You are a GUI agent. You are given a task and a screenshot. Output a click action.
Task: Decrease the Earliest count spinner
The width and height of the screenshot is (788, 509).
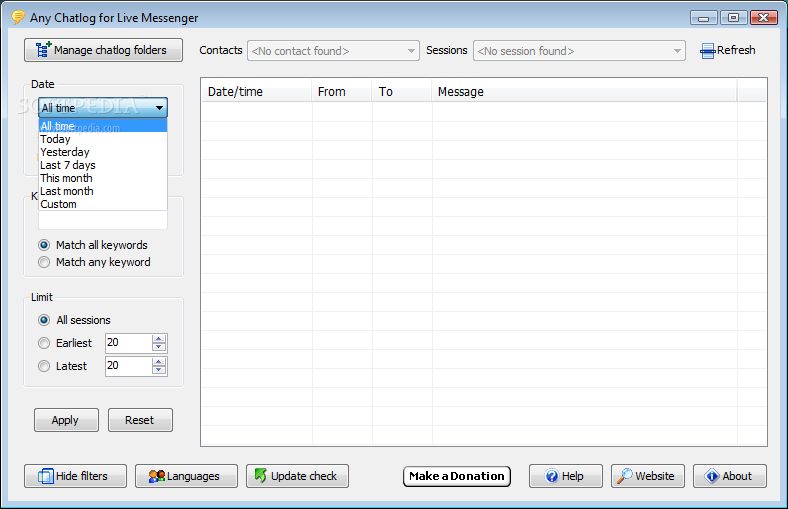(x=159, y=347)
